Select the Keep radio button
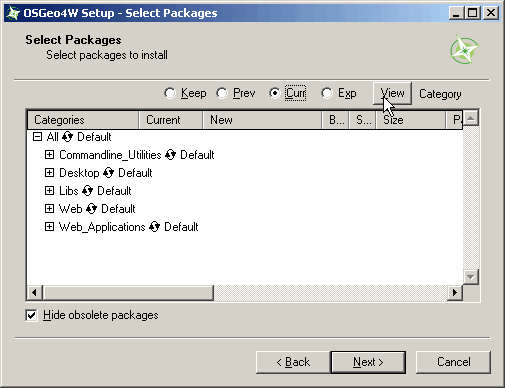Image resolution: width=505 pixels, height=388 pixels. (170, 93)
